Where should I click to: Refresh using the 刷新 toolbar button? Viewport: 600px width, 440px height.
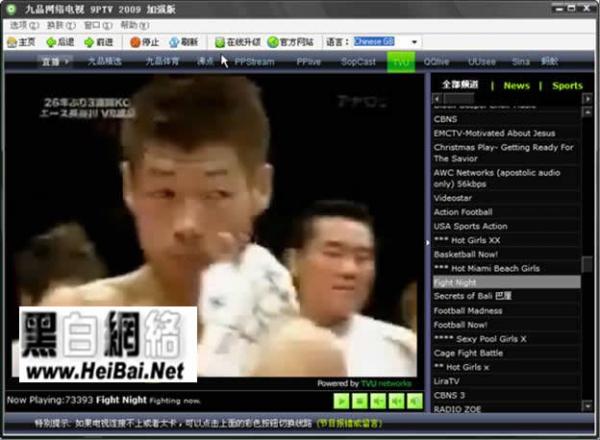click(x=184, y=42)
